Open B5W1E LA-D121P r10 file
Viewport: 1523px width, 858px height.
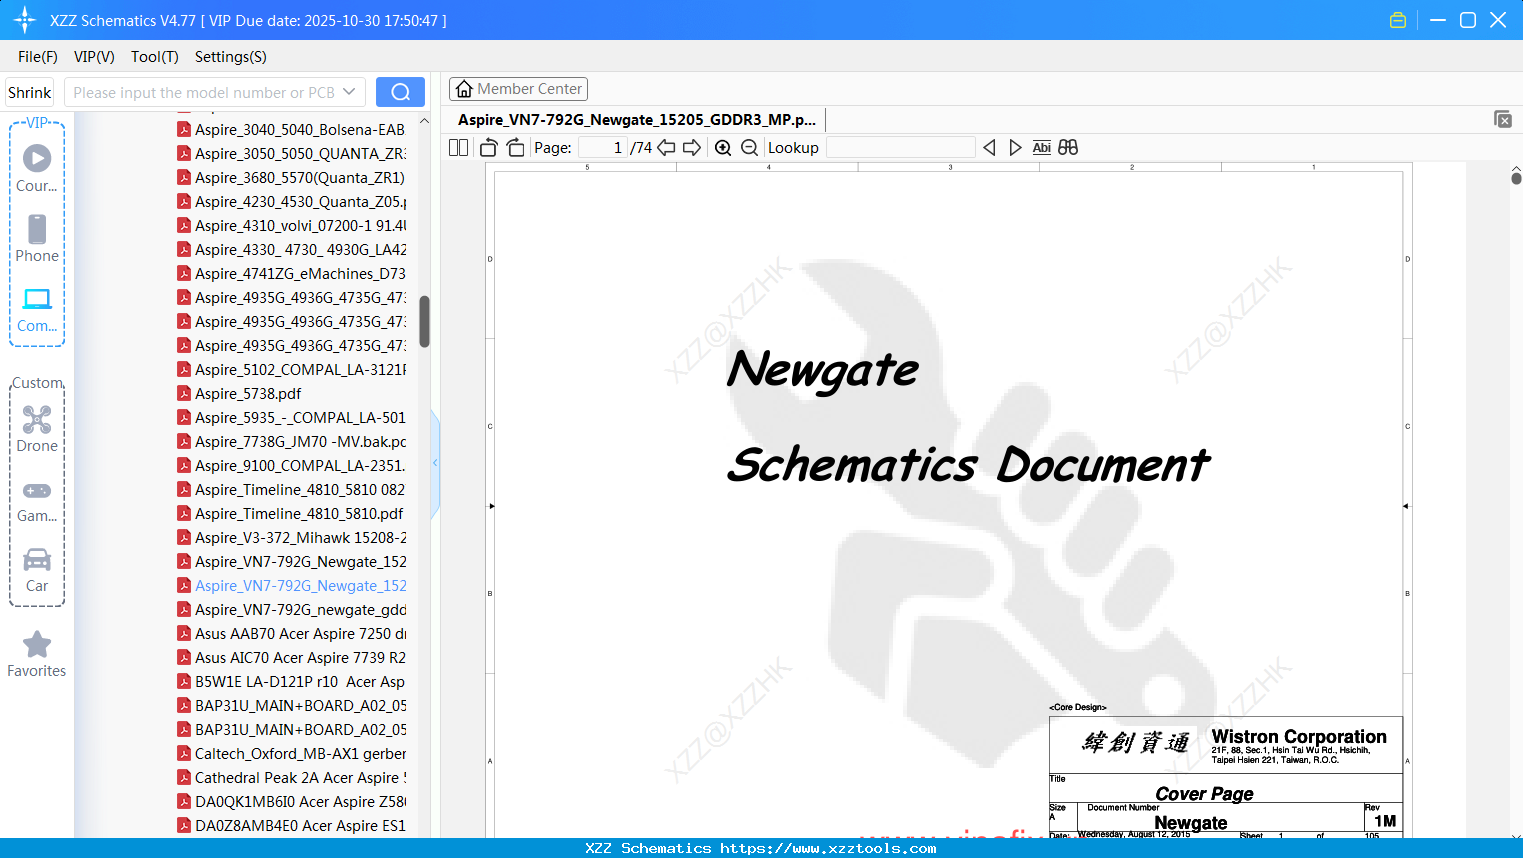coord(292,681)
